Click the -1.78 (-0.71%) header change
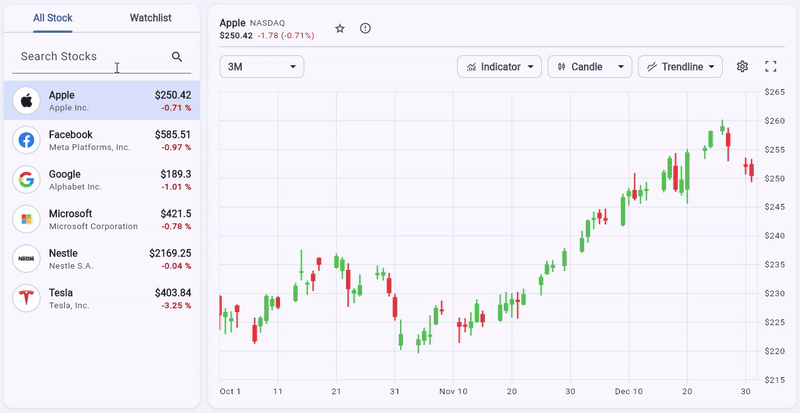Screen dimensions: 800x413 coord(286,36)
